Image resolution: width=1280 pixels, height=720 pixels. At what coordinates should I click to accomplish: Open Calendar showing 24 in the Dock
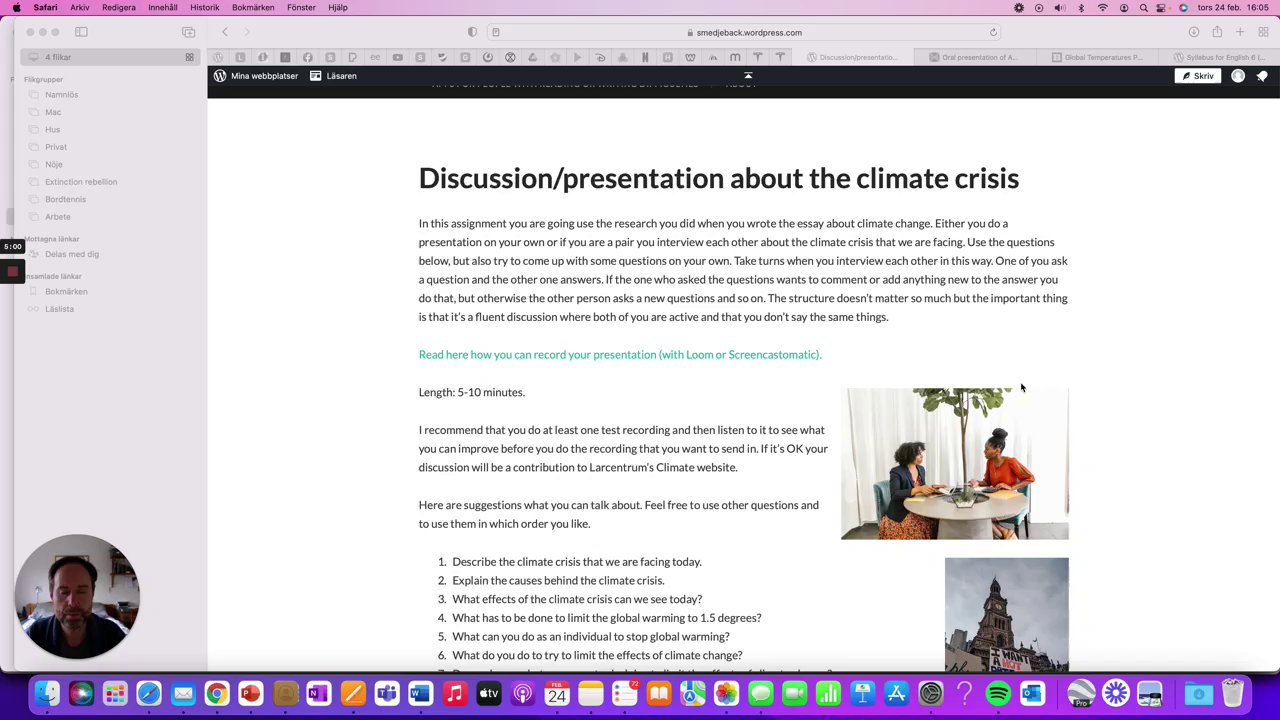click(556, 693)
